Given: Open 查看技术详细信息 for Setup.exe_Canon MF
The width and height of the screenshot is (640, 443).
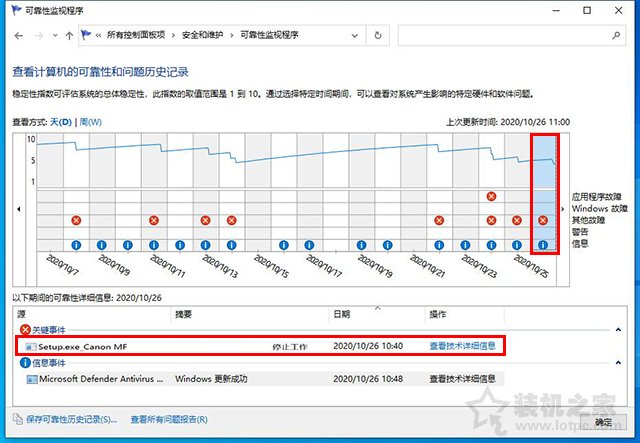Looking at the screenshot, I should 462,346.
